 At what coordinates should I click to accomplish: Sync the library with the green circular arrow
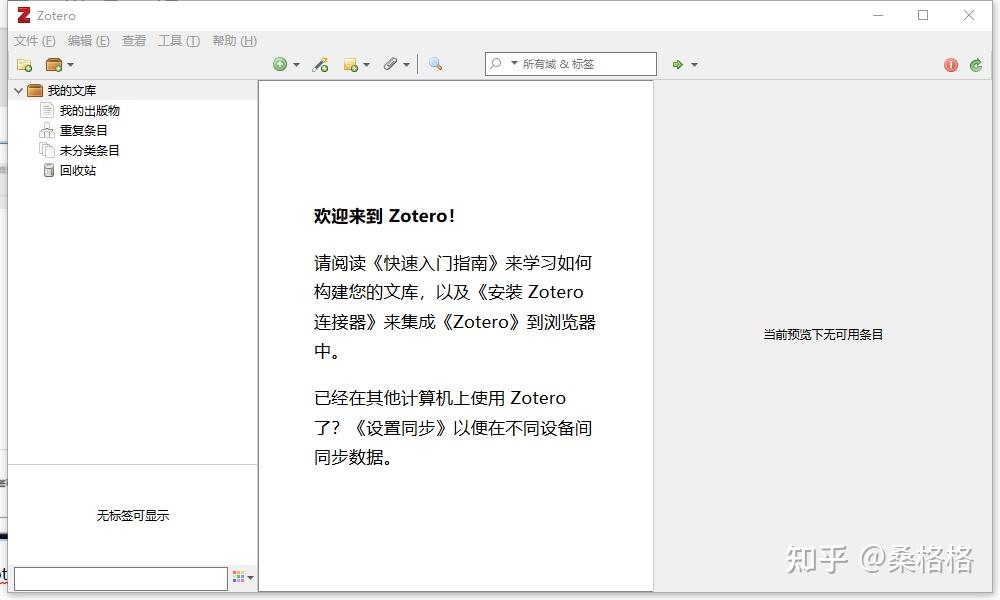click(x=975, y=64)
